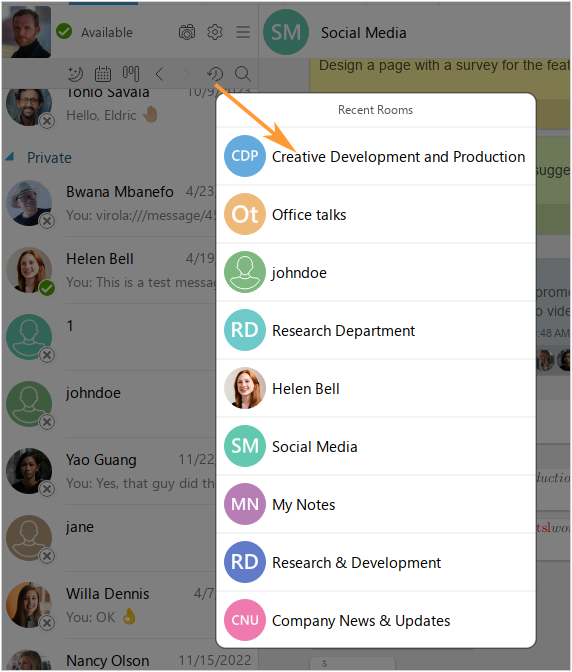Click the user profile photo
Image resolution: width=572 pixels, height=672 pixels.
[x=27, y=32]
